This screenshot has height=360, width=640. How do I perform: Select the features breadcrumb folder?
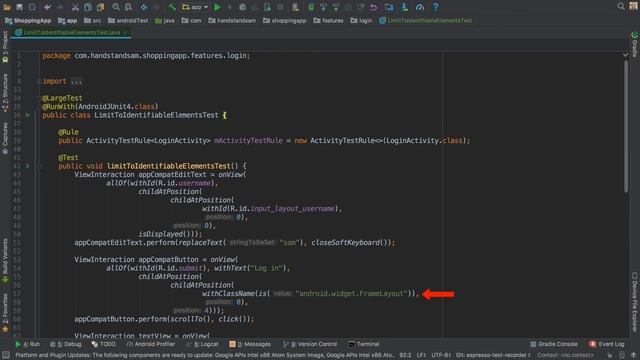329,20
